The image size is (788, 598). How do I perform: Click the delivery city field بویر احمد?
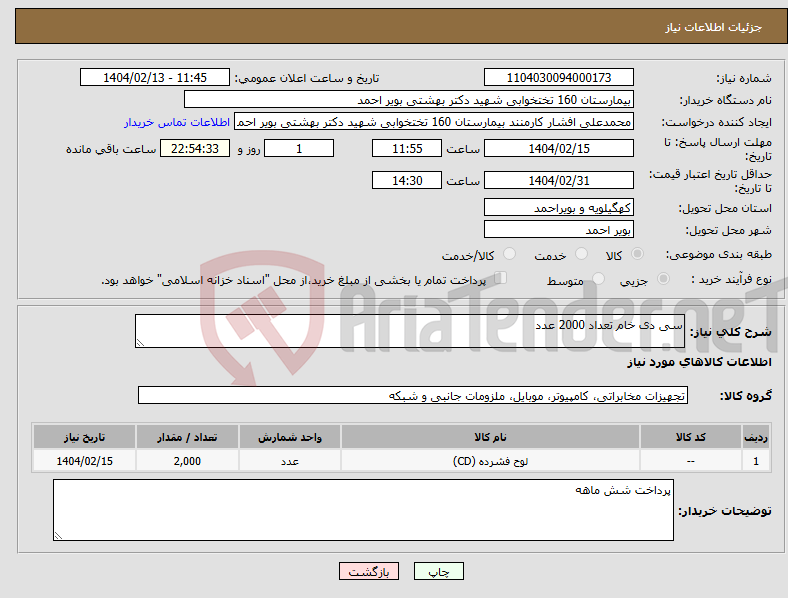[x=558, y=229]
